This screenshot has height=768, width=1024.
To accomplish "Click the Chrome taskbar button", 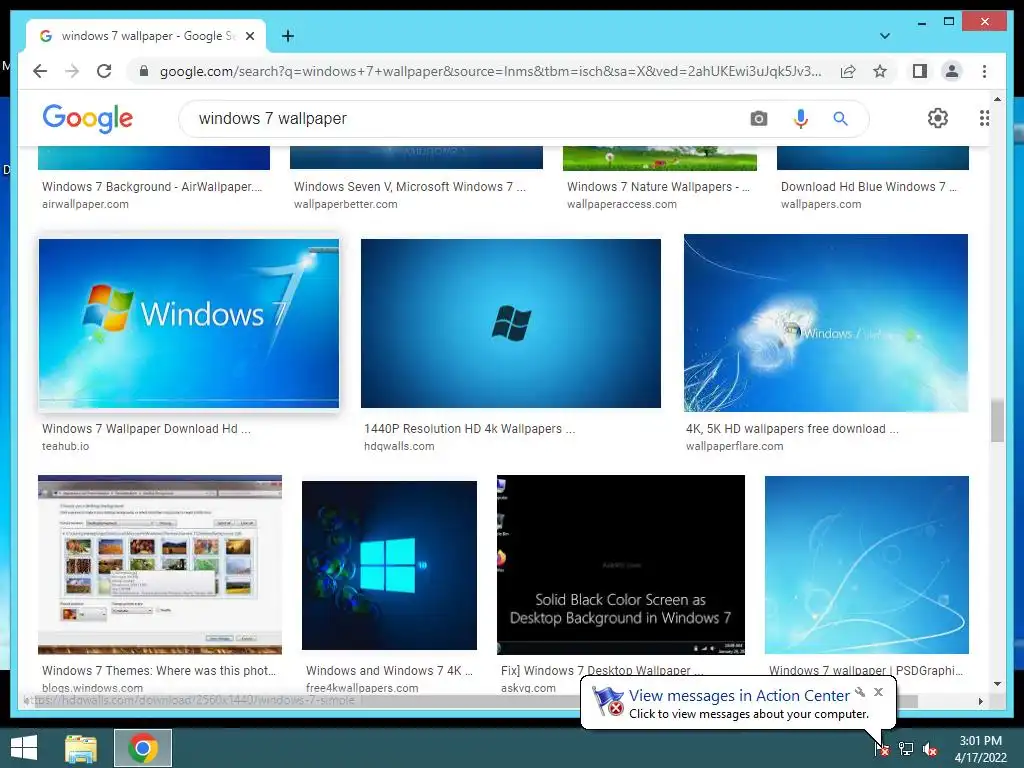I will tap(143, 748).
